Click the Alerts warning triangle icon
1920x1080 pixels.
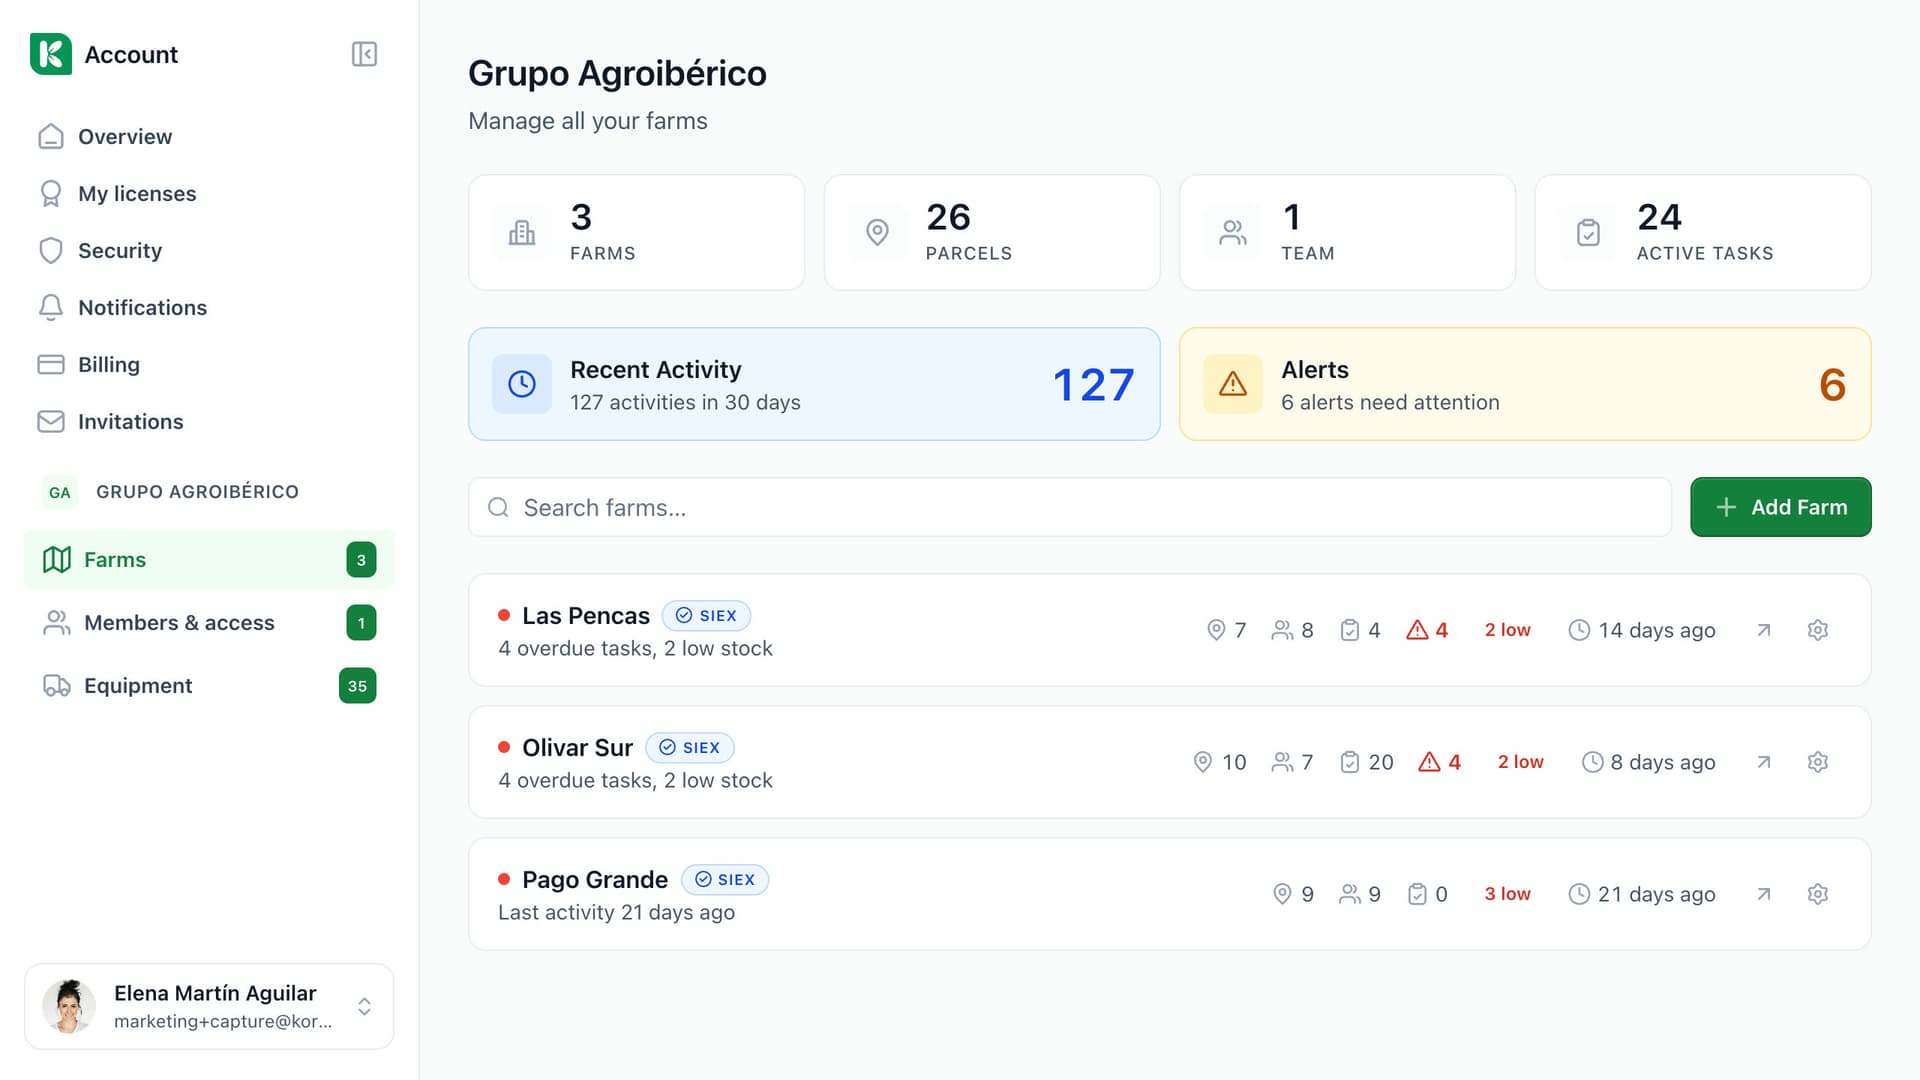tap(1233, 384)
